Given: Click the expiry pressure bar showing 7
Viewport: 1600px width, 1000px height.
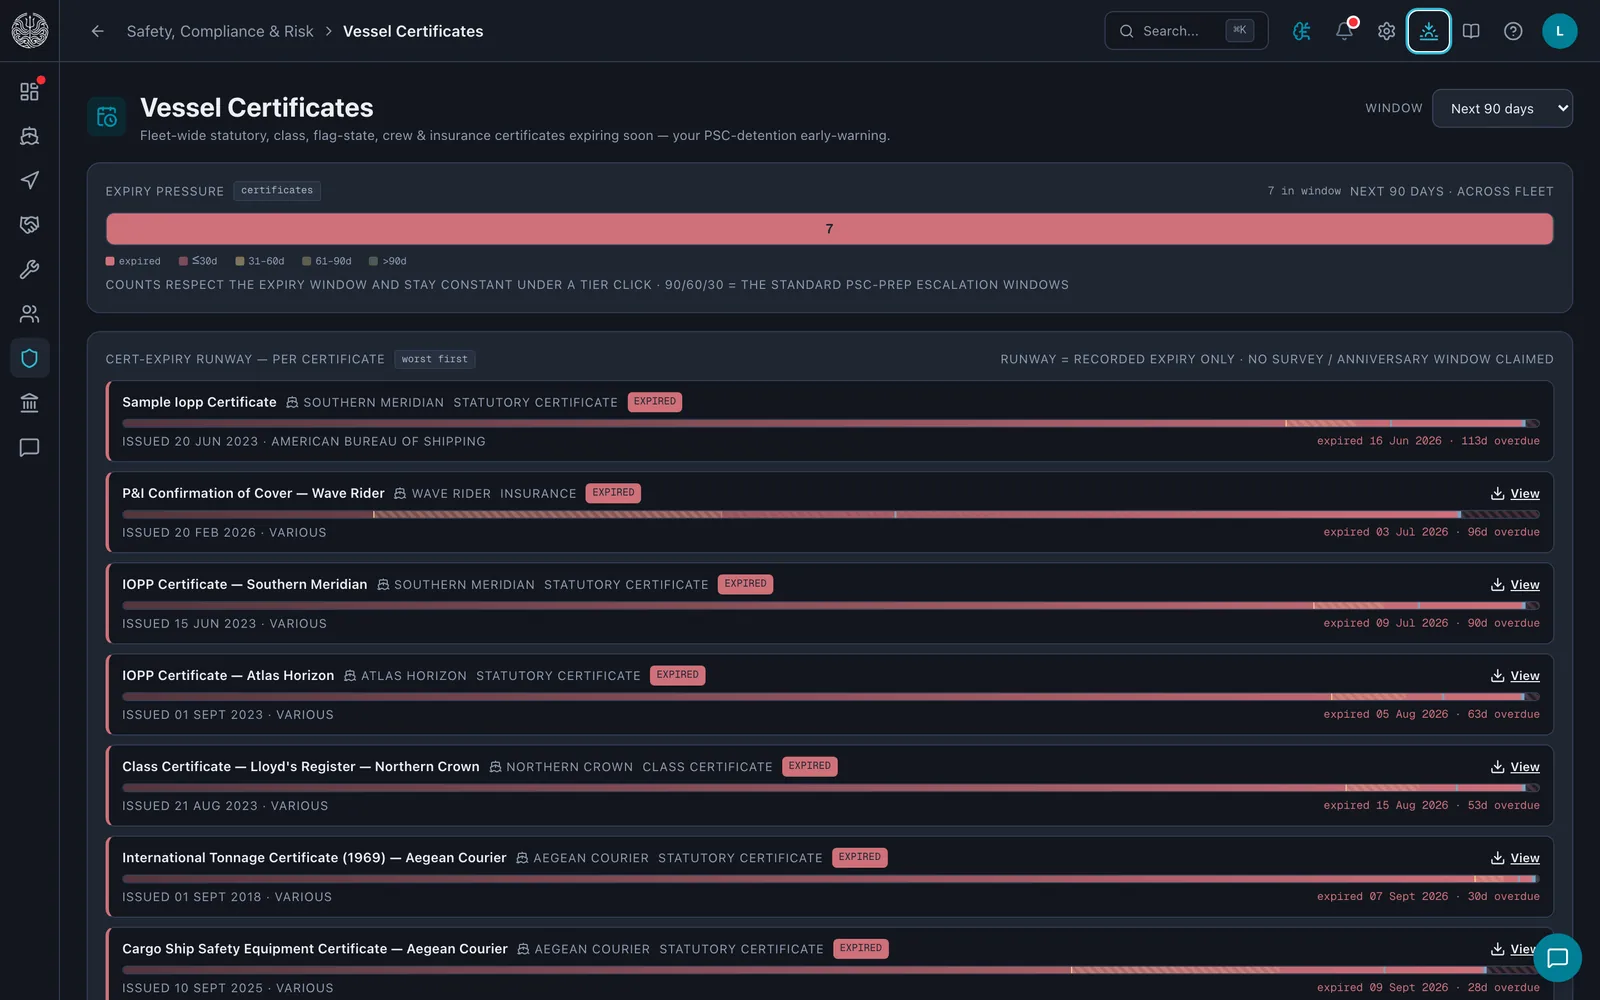Looking at the screenshot, I should (829, 229).
